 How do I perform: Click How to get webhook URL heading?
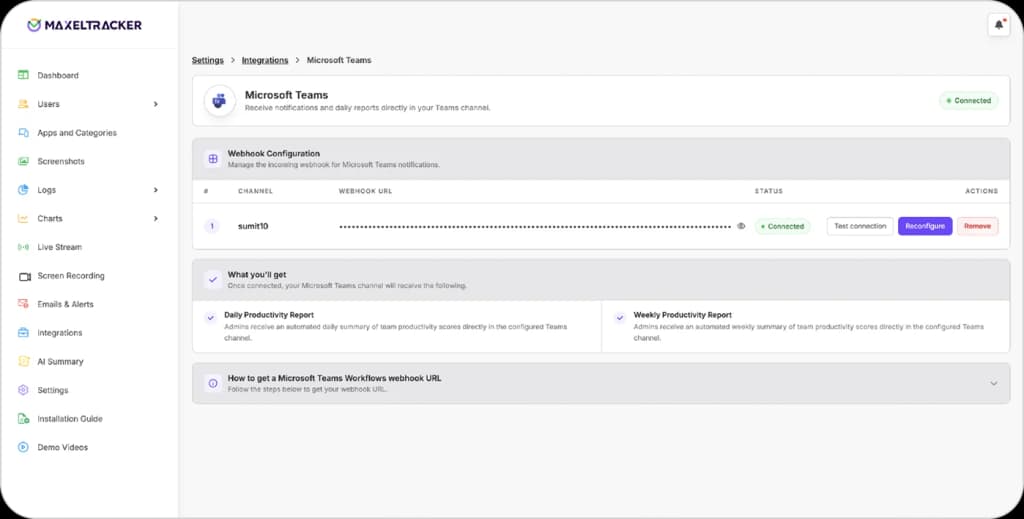click(334, 378)
